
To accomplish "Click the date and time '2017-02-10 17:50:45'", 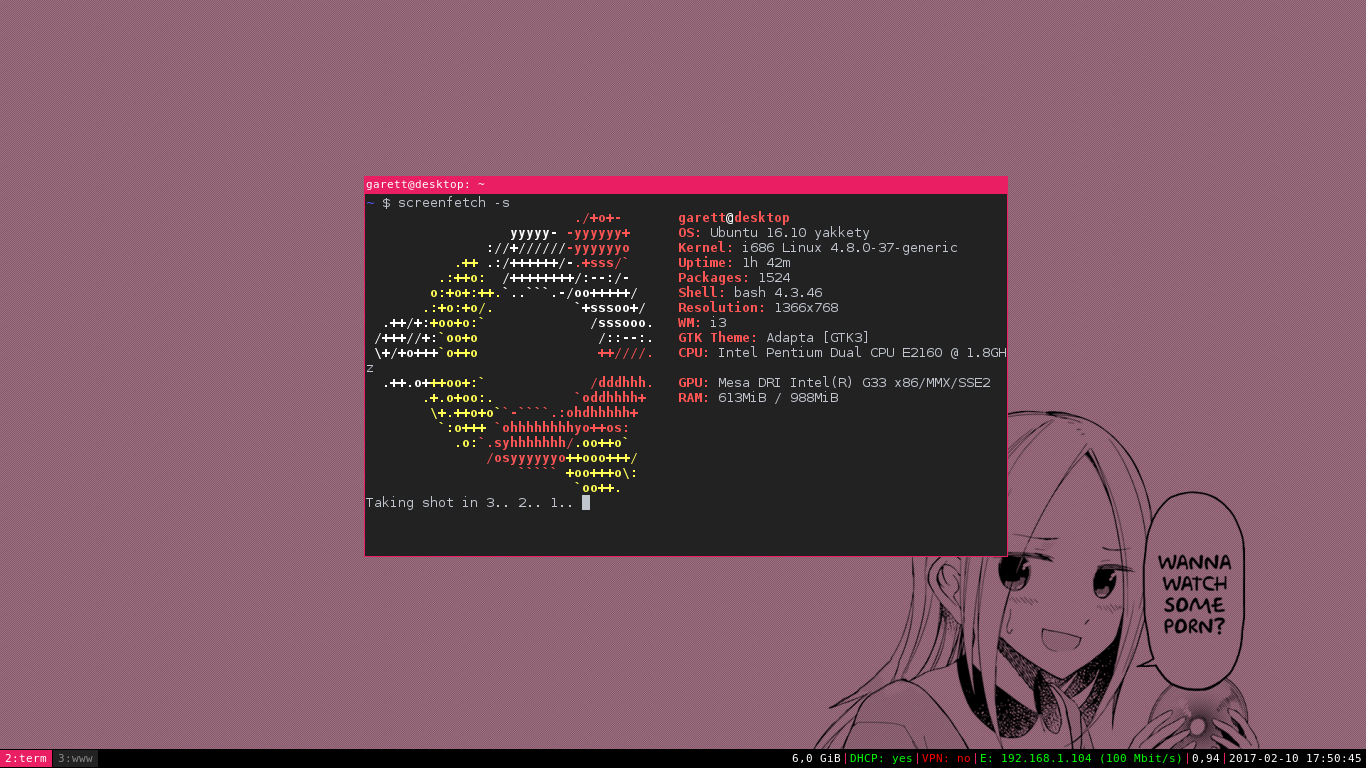I will 1295,758.
